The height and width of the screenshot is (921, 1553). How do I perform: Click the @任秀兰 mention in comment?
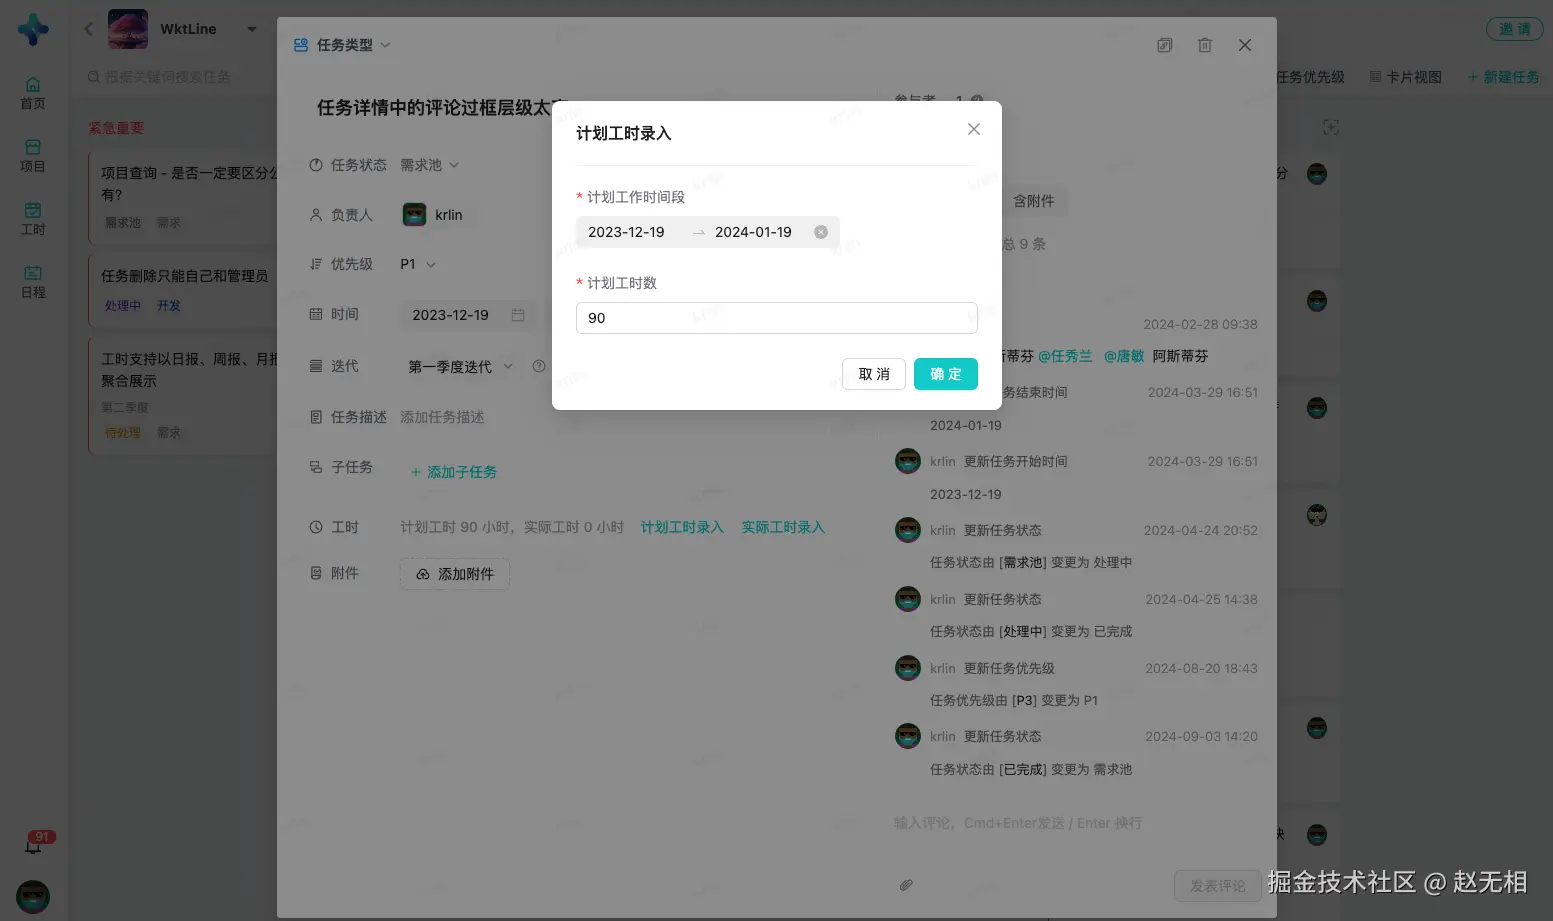[x=1065, y=356]
